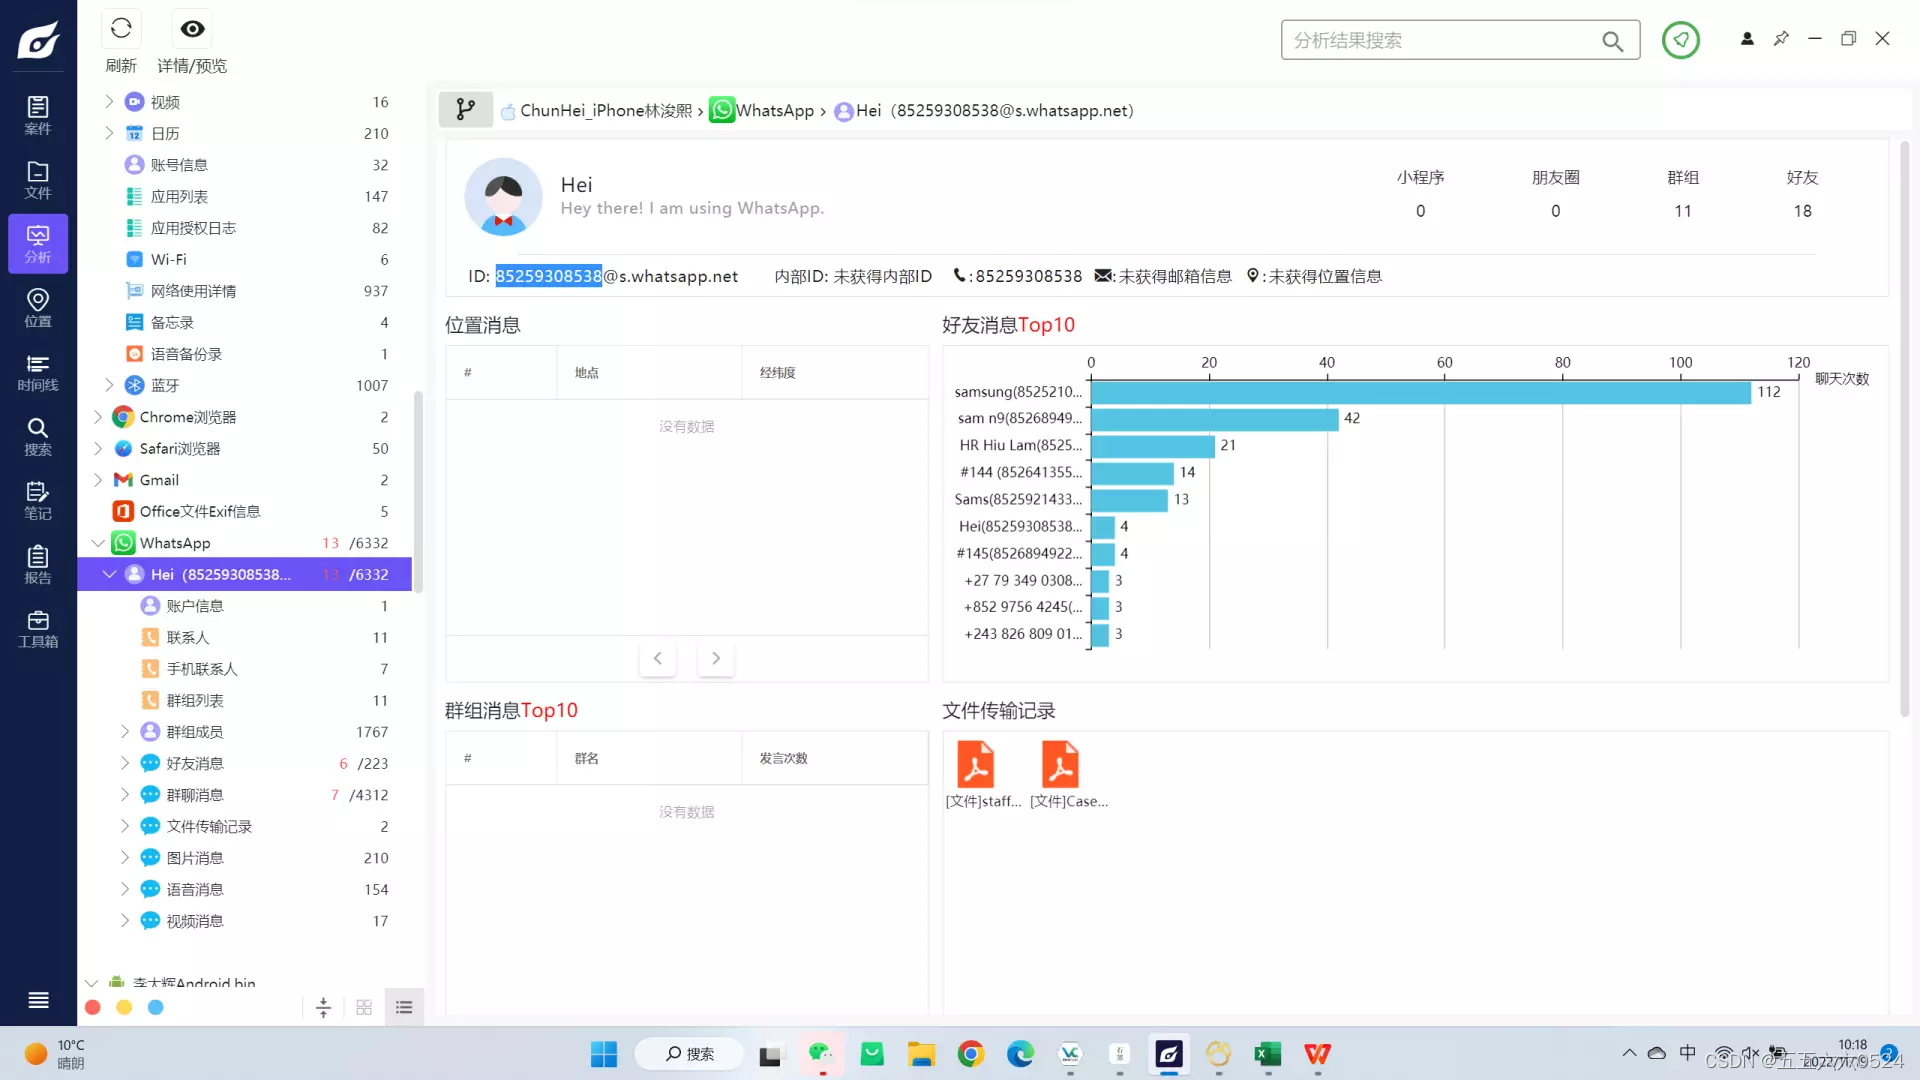Click the refresh (刷新) icon

coord(121,29)
